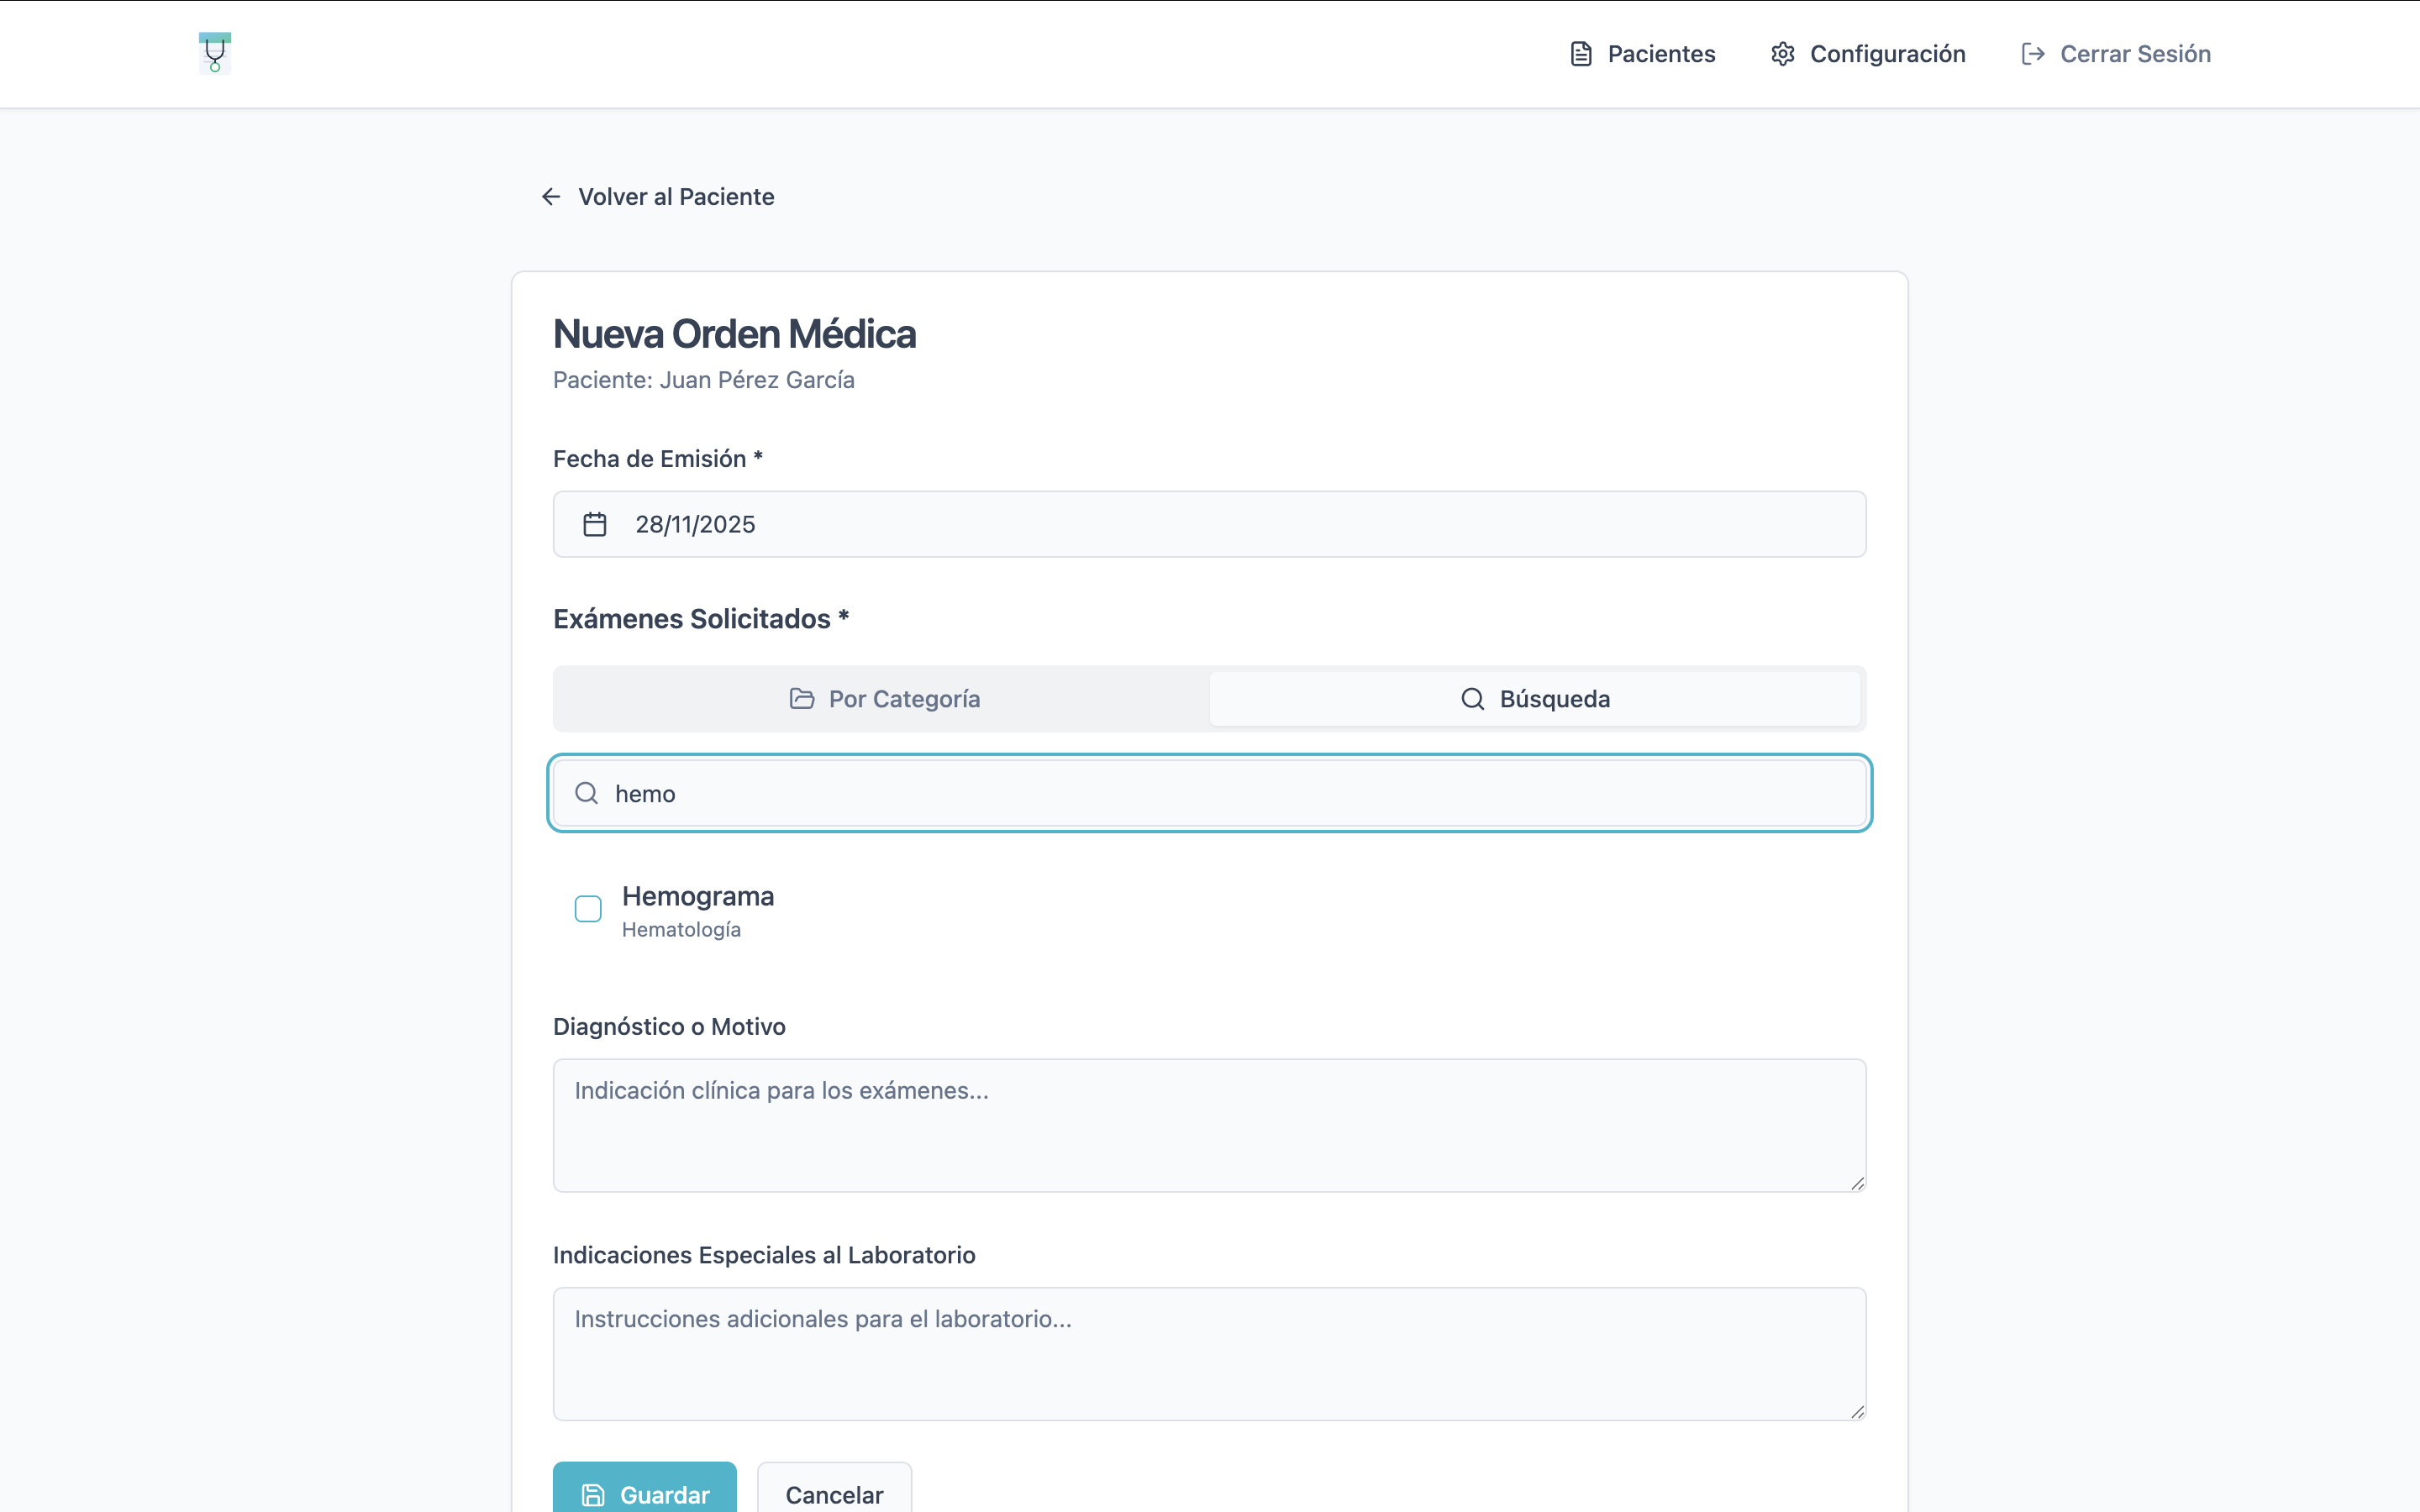Screen dimensions: 2420x1512
Task: Open the Fecha de Emisión date picker
Action: (1208, 524)
